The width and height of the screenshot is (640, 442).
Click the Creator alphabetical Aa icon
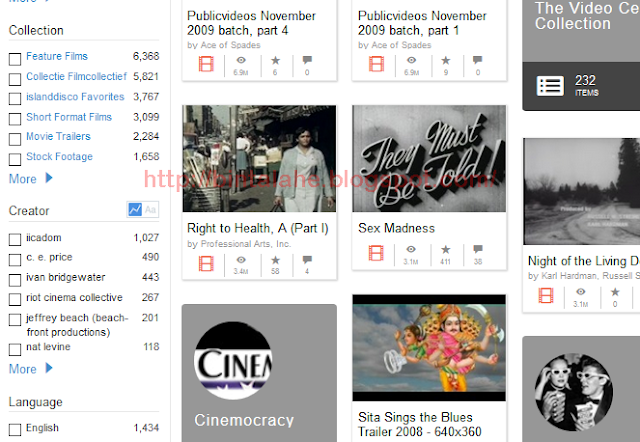click(x=150, y=209)
